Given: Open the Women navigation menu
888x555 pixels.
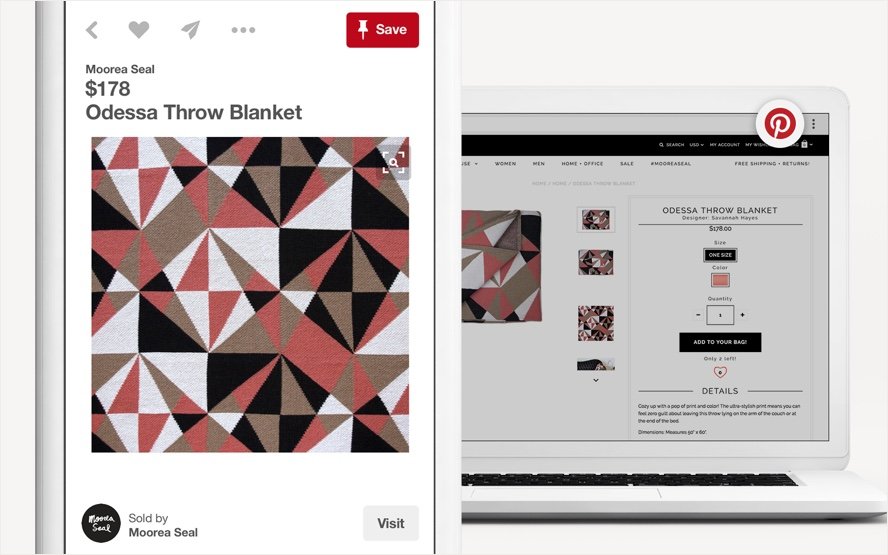Looking at the screenshot, I should (505, 164).
